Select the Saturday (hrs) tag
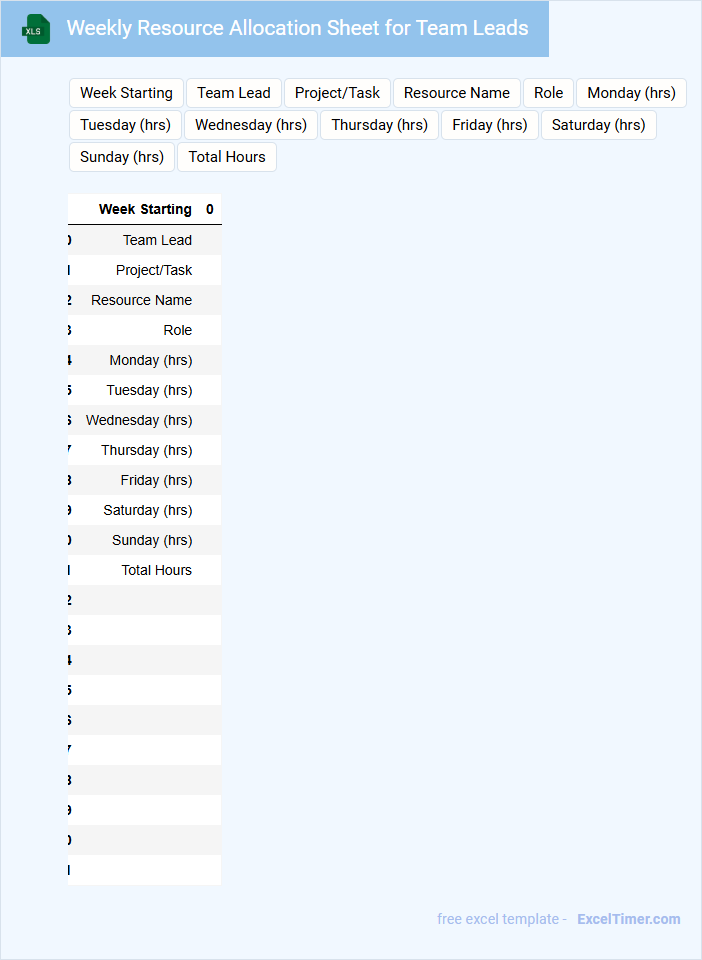The width and height of the screenshot is (702, 960). click(598, 125)
